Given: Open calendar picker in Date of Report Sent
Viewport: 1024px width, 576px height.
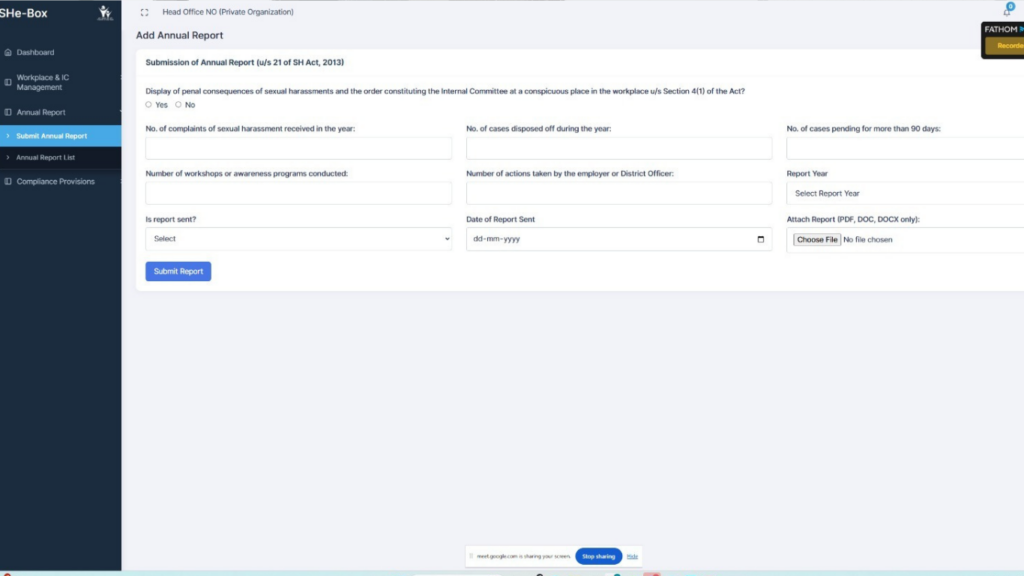Looking at the screenshot, I should 760,240.
